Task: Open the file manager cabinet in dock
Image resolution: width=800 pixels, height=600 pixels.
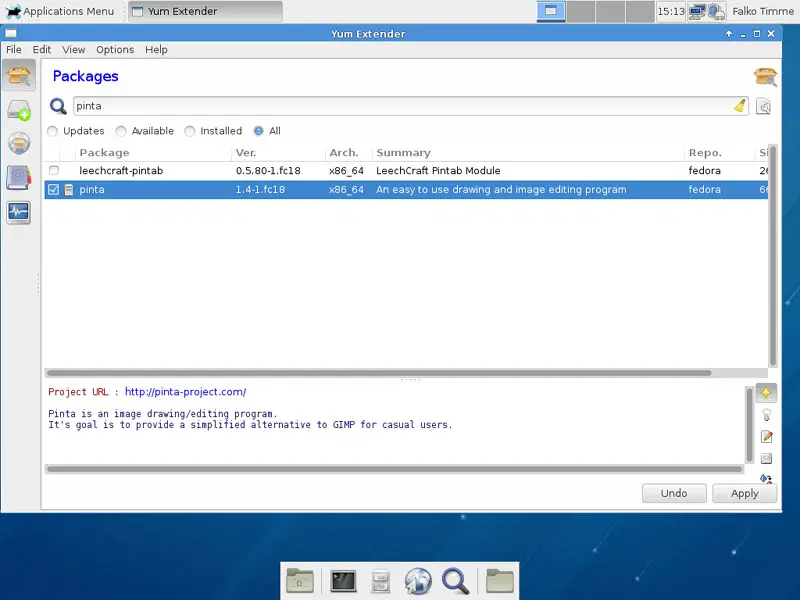Action: click(380, 581)
